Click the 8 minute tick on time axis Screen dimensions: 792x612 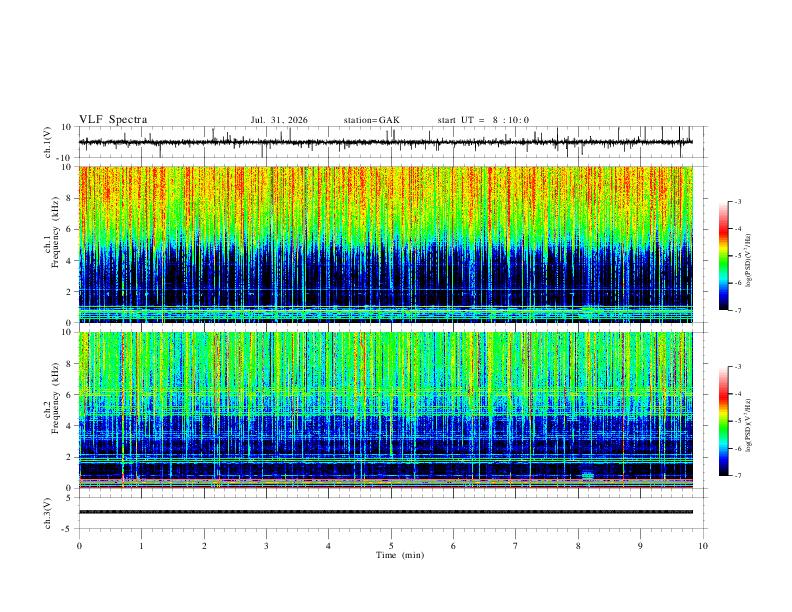[x=578, y=546]
